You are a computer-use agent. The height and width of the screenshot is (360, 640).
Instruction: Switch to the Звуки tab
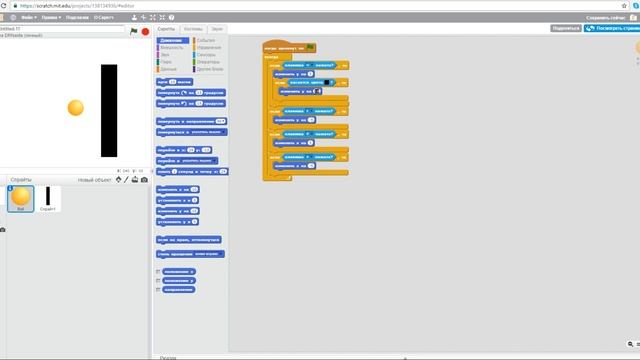(217, 29)
